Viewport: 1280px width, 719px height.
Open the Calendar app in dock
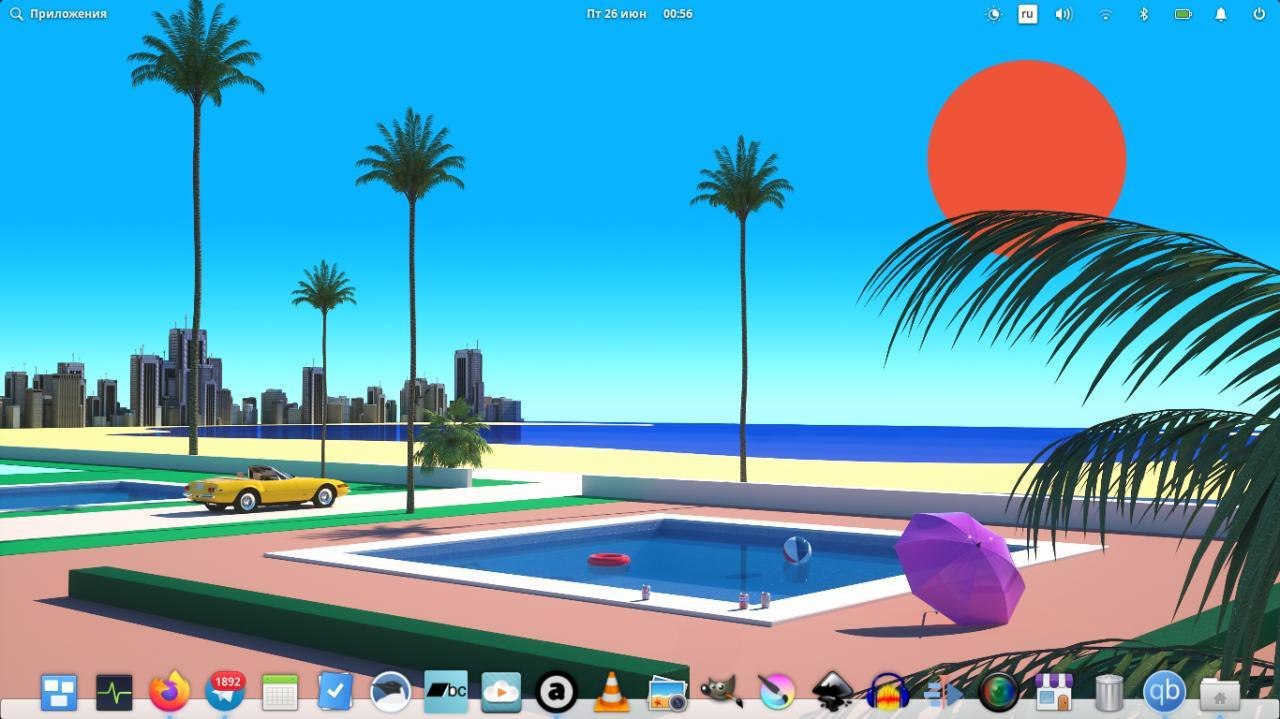coord(280,691)
